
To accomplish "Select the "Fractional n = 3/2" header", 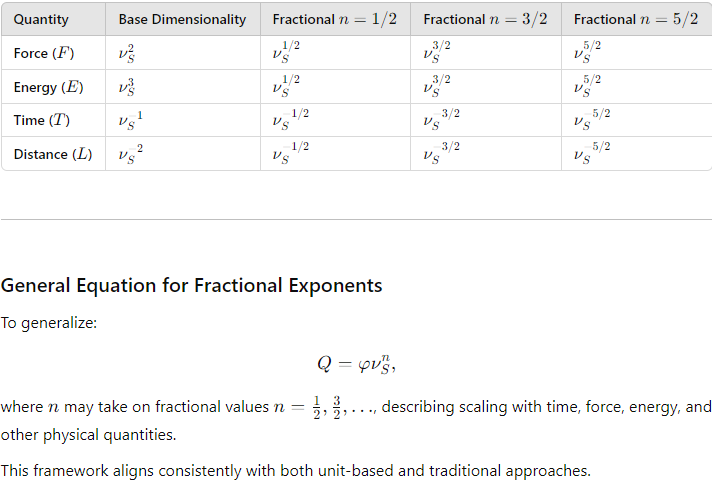I will (485, 20).
